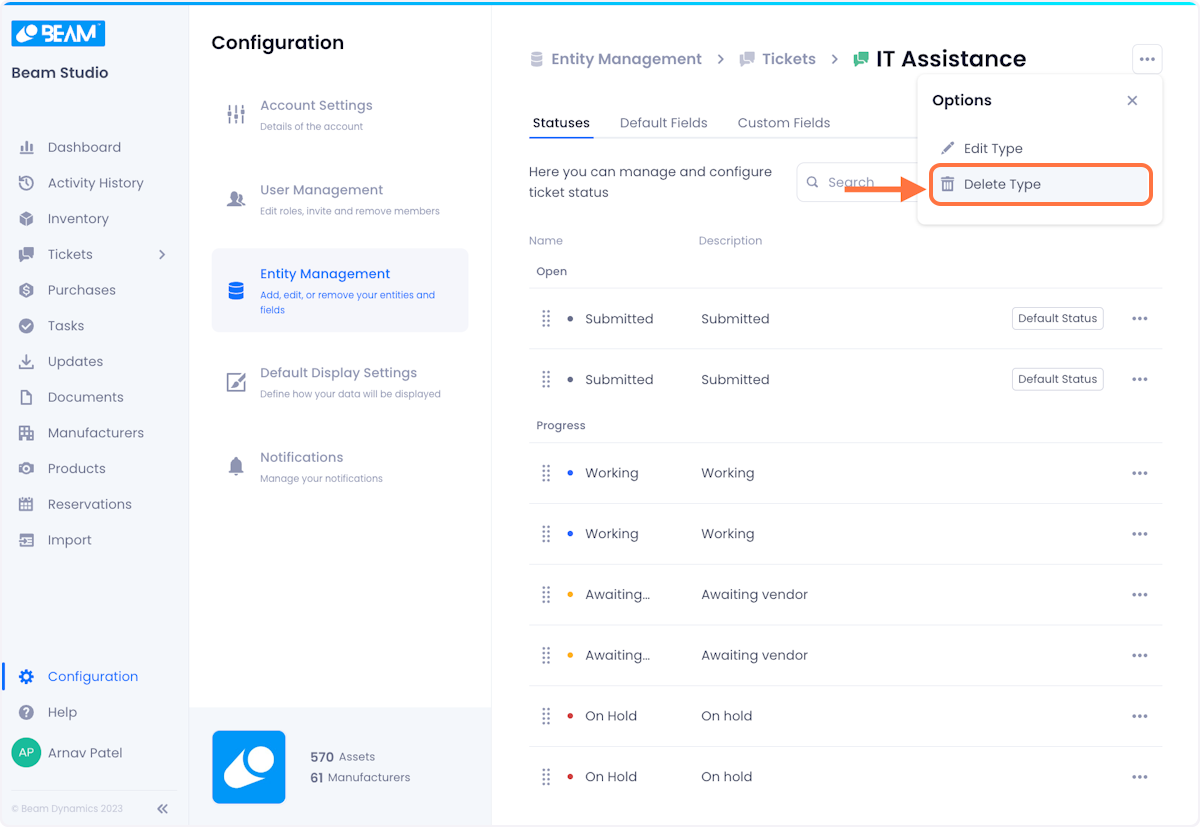Open the Manufacturers section

95,433
